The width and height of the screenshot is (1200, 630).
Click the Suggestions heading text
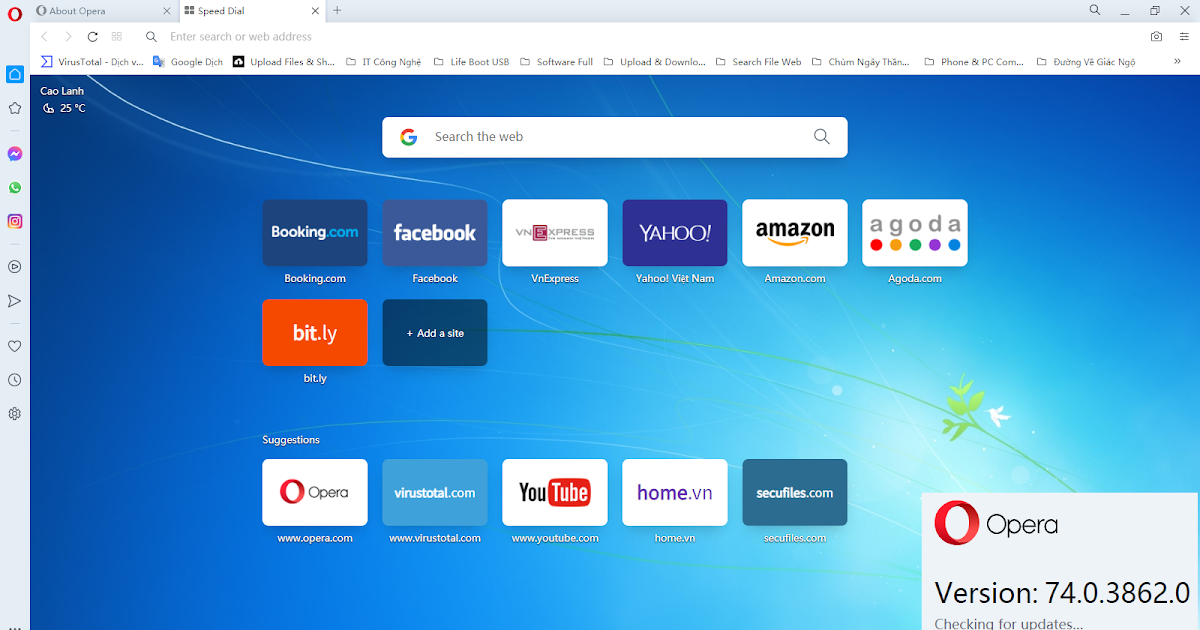click(x=291, y=440)
